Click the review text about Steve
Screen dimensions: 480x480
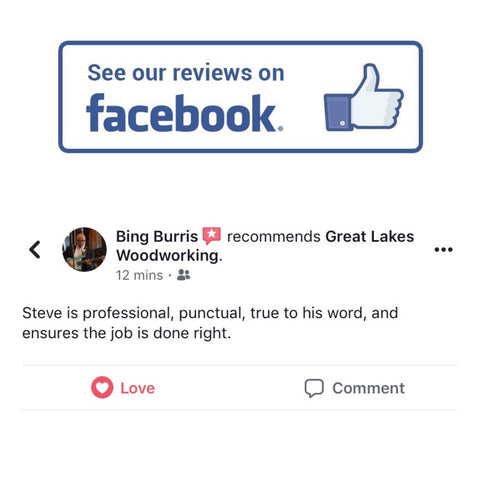(x=210, y=323)
